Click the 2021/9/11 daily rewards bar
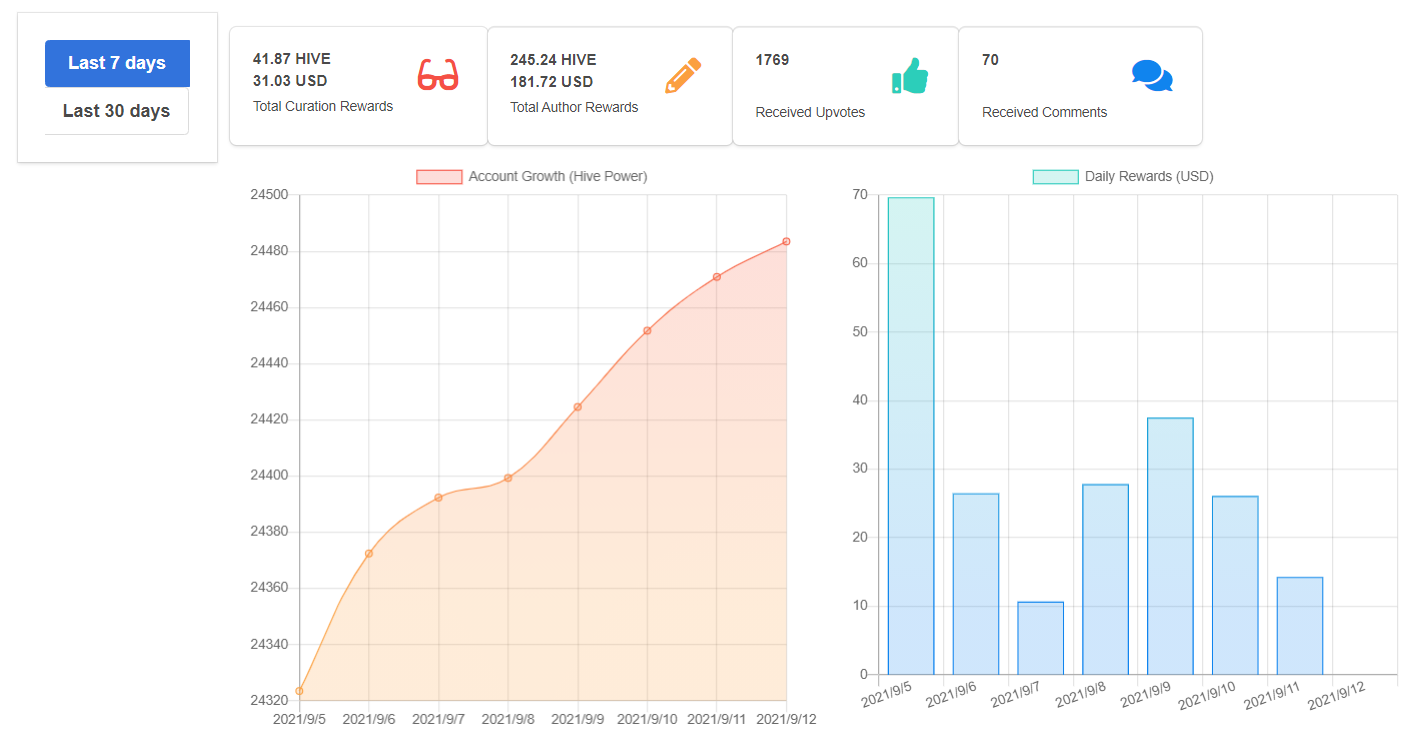1414x742 pixels. [1300, 626]
